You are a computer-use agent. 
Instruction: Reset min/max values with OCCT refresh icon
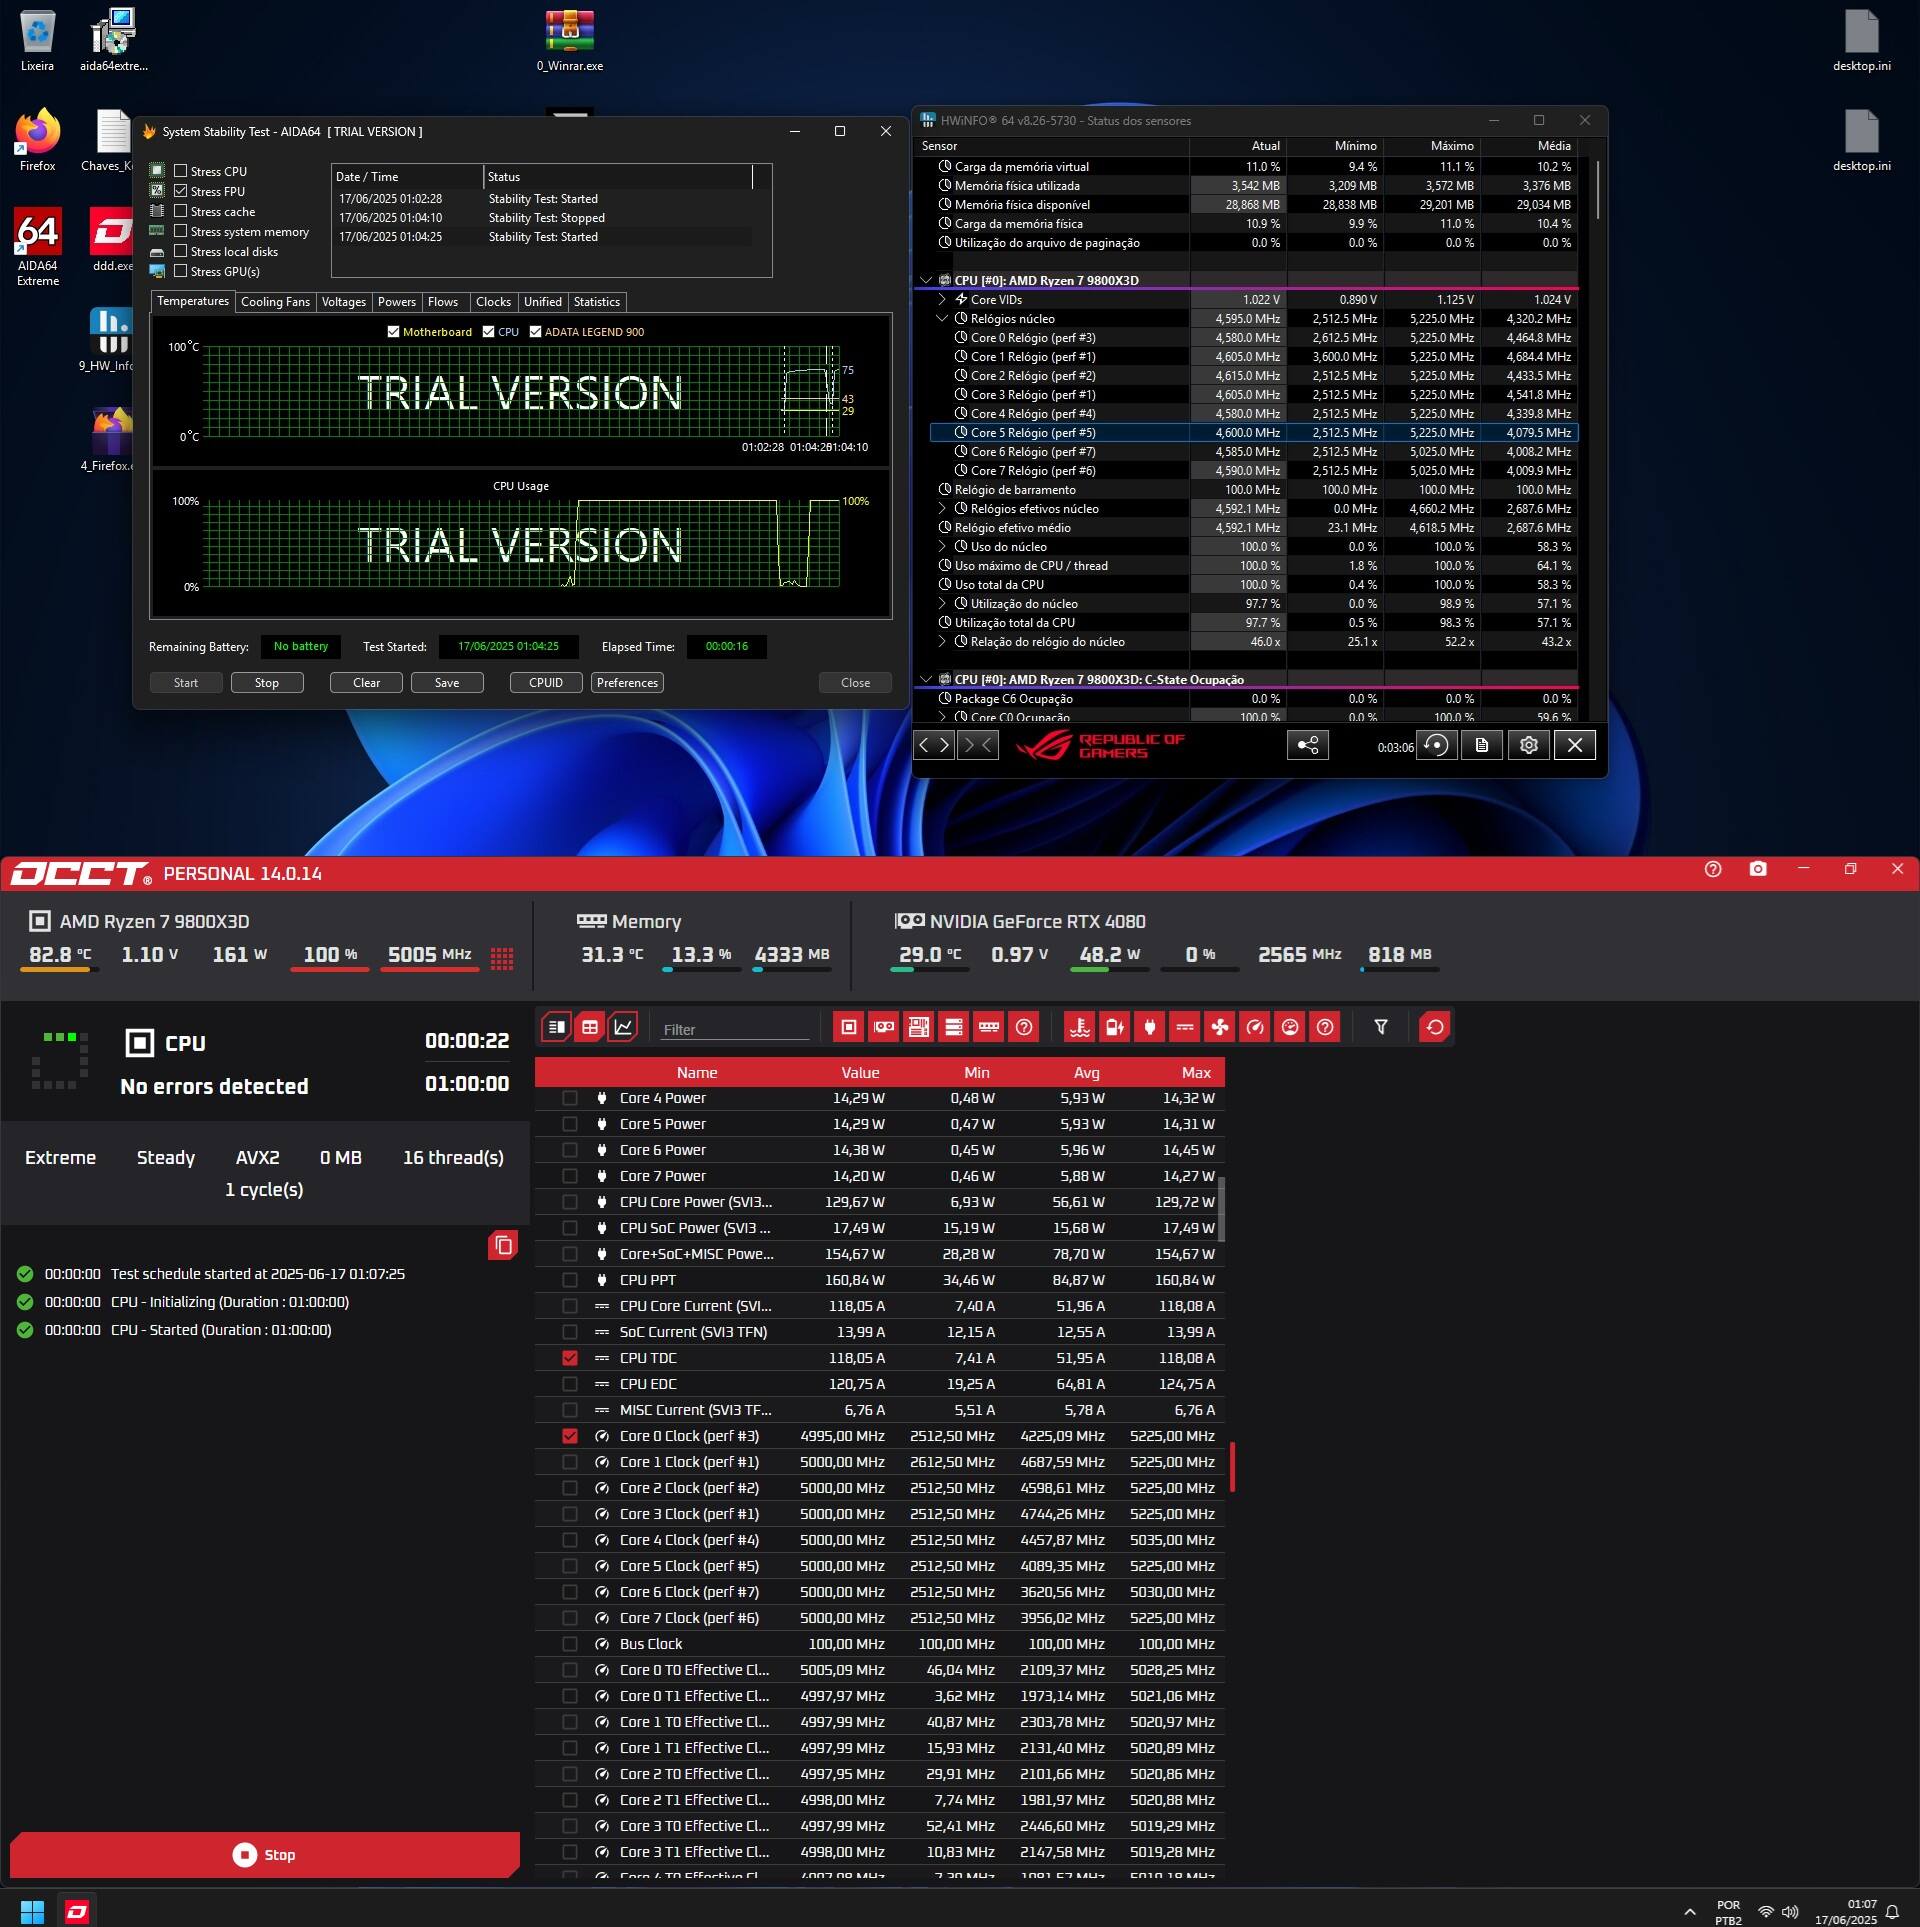pos(1435,1027)
